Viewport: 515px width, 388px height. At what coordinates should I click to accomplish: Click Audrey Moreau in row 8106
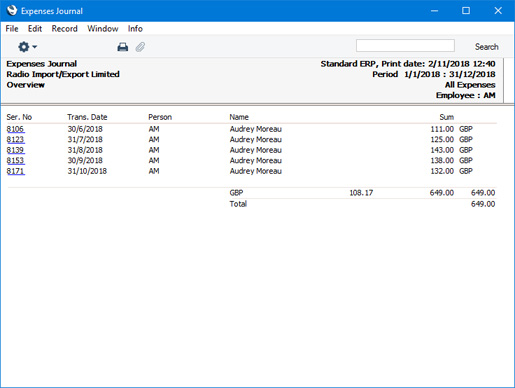point(256,129)
